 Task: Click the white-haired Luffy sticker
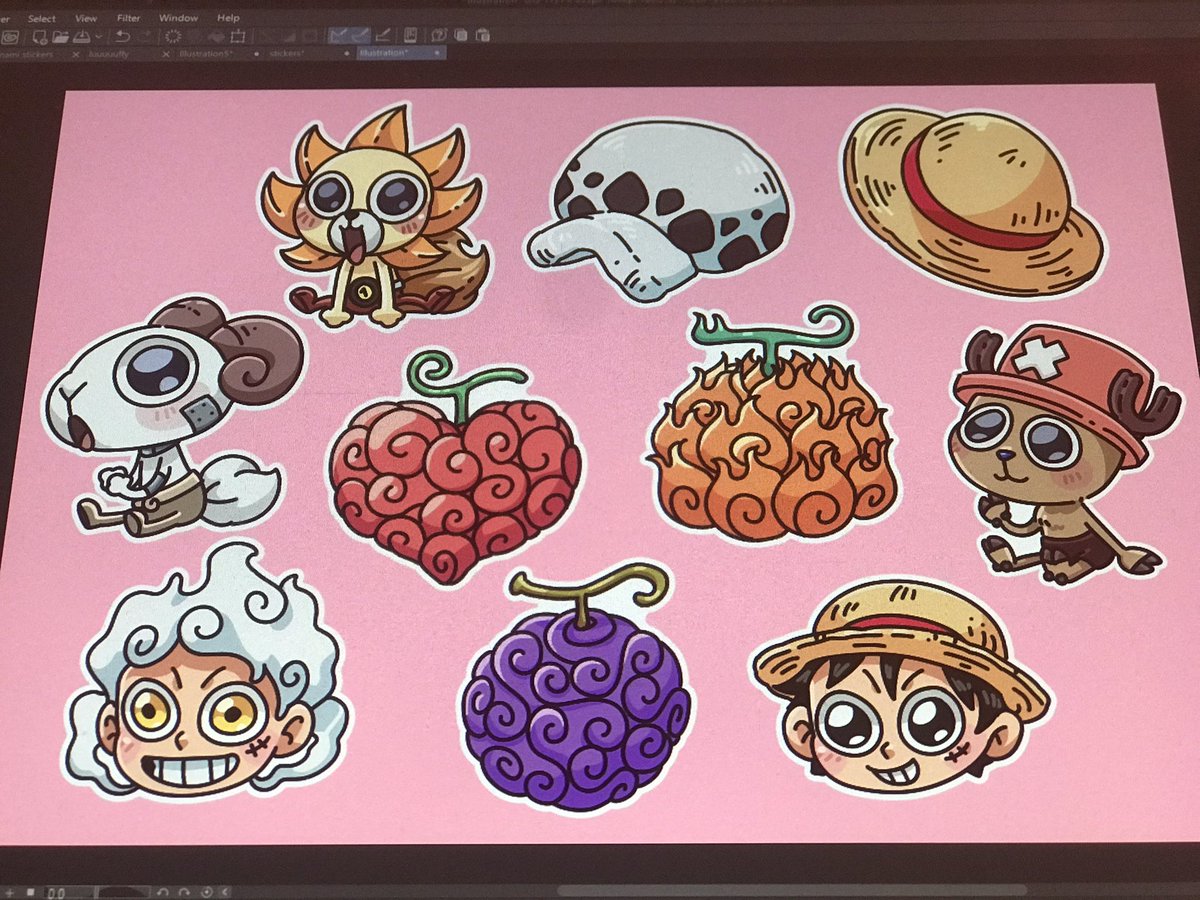(207, 672)
